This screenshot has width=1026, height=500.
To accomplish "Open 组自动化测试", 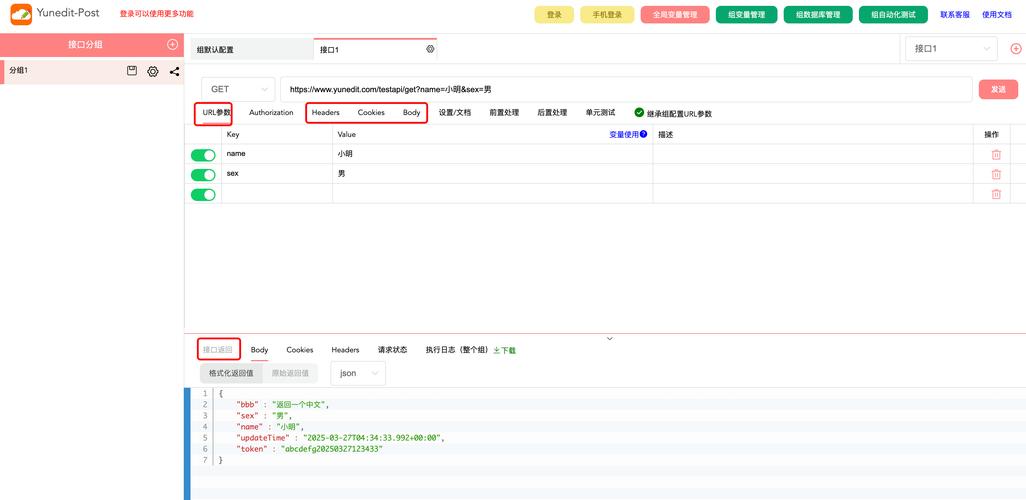I will click(893, 14).
